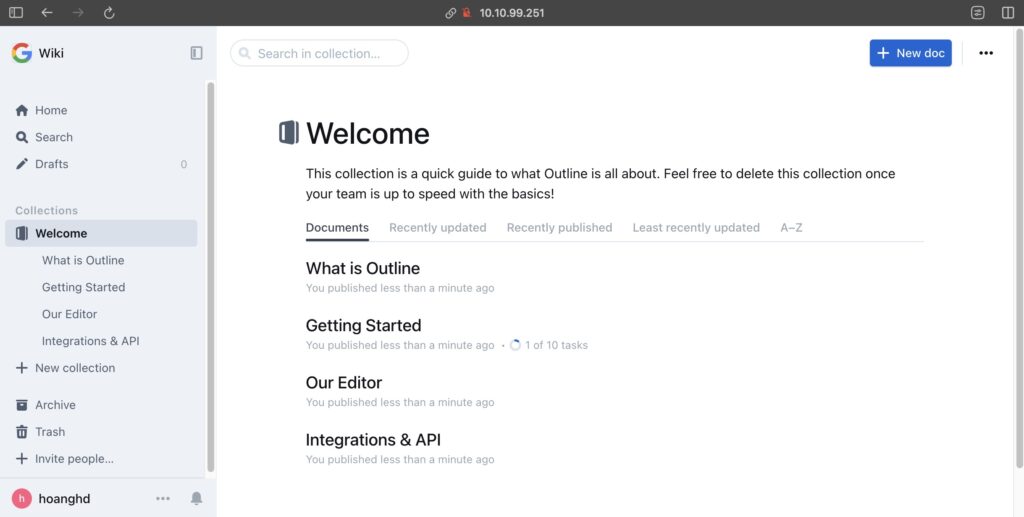Select Our Editor in sidebar tree
This screenshot has height=517, width=1024.
coord(69,314)
